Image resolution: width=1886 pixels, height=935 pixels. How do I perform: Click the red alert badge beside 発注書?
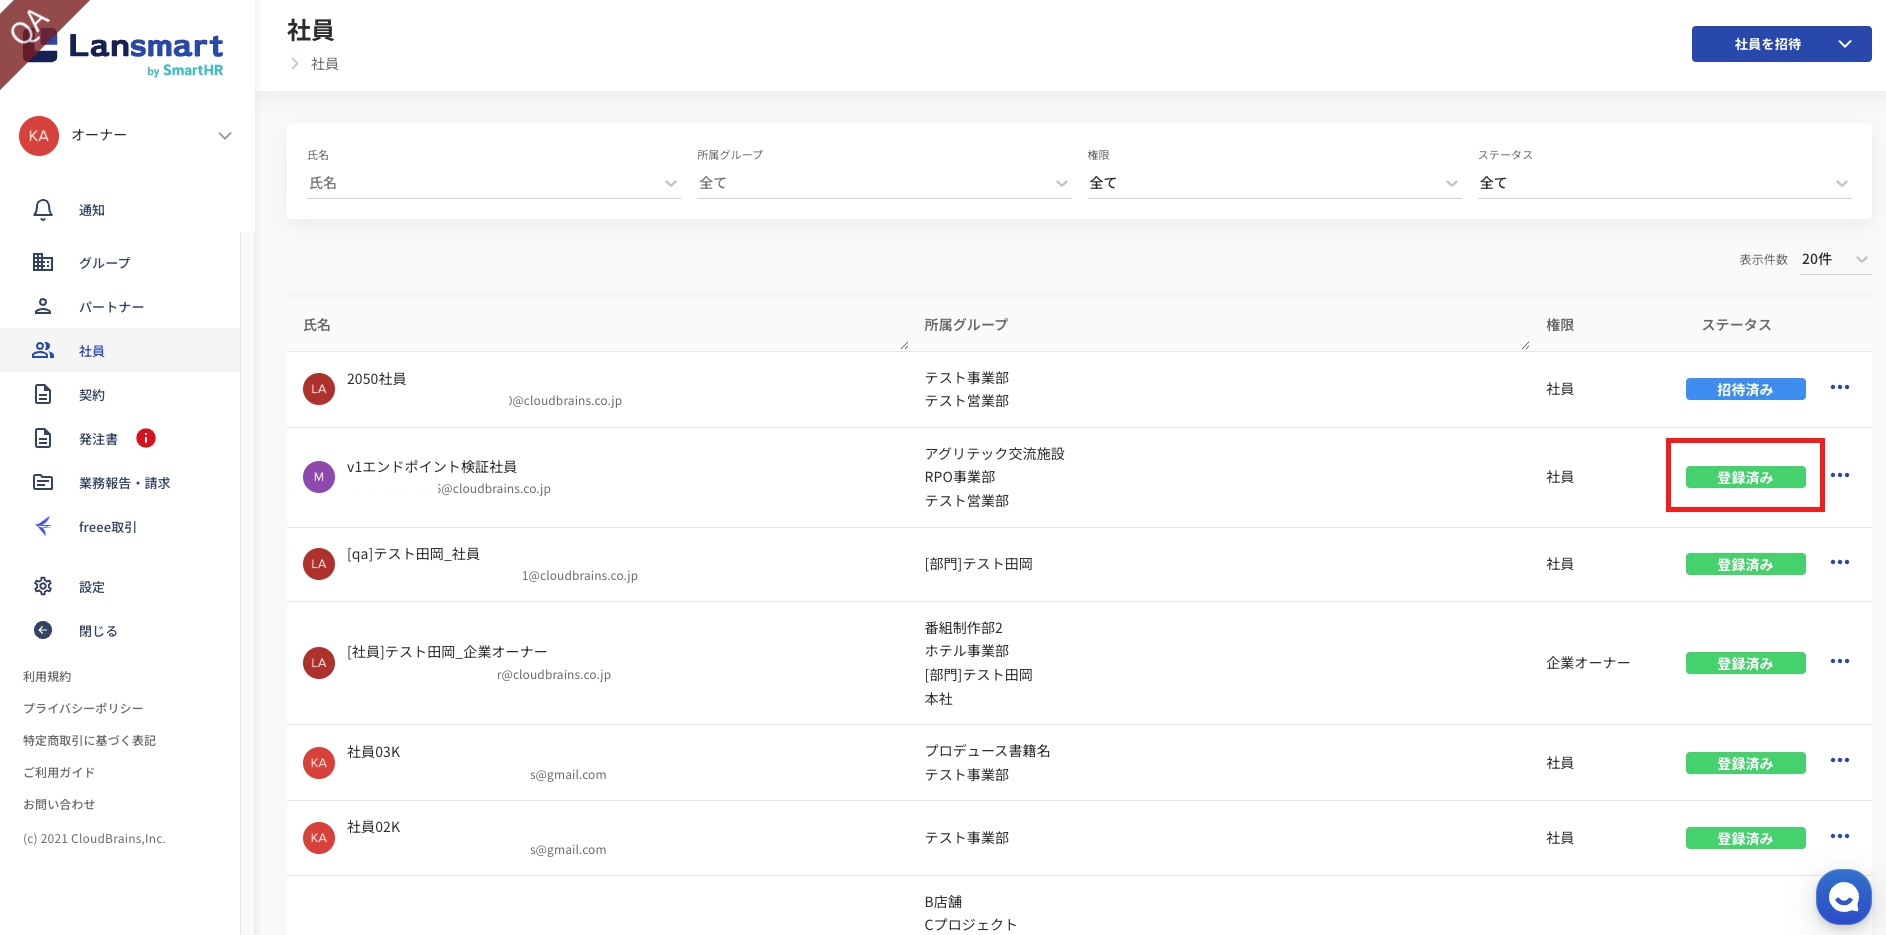146,438
